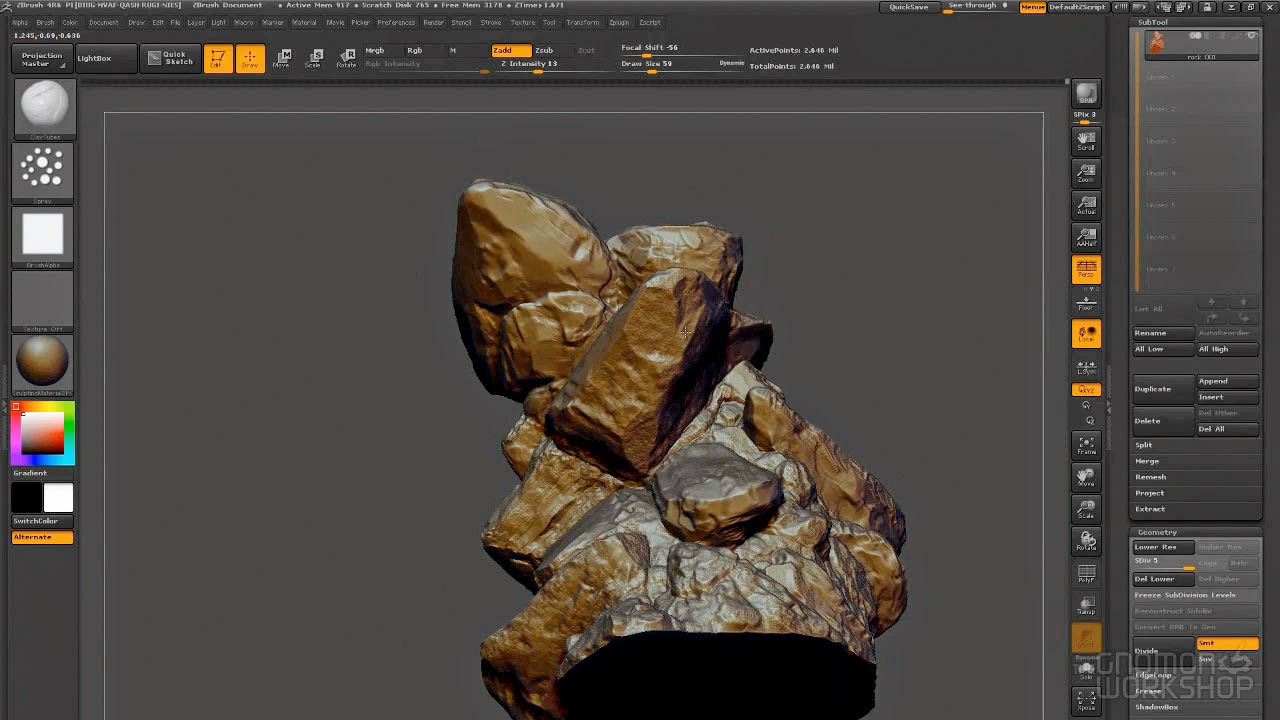
Task: Open the Material menu
Action: [304, 22]
